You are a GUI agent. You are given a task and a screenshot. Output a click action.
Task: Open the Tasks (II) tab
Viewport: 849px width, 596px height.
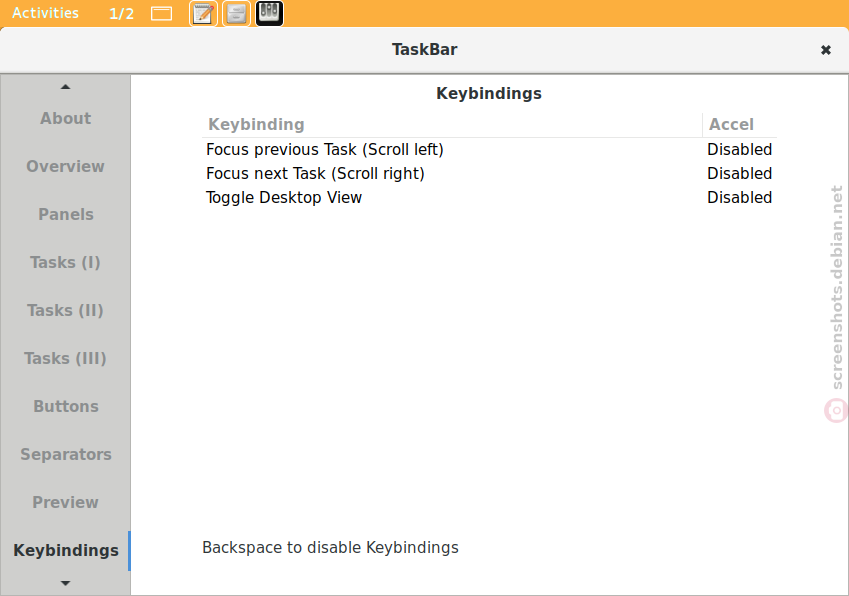pyautogui.click(x=66, y=311)
